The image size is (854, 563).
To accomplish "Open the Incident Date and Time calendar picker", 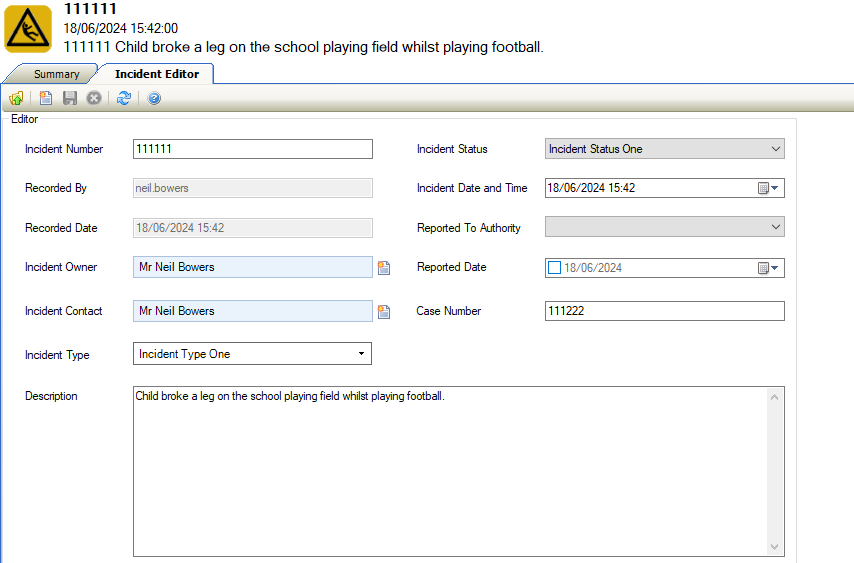I will pos(768,188).
